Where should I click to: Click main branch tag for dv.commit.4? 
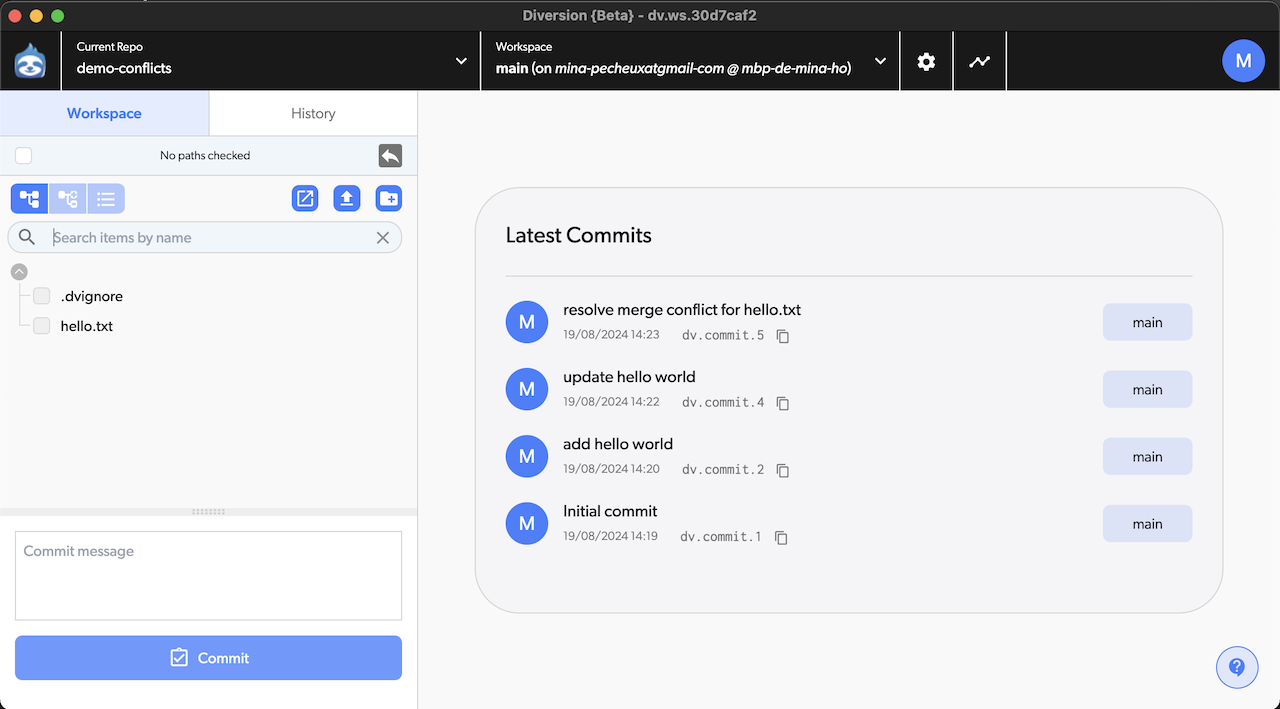coord(1147,389)
